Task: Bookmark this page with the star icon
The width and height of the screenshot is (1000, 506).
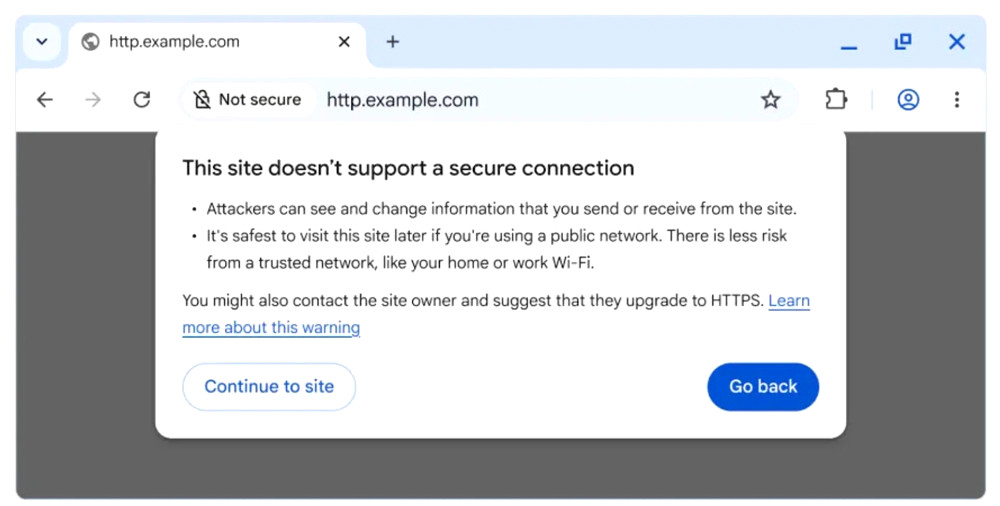Action: (x=770, y=100)
